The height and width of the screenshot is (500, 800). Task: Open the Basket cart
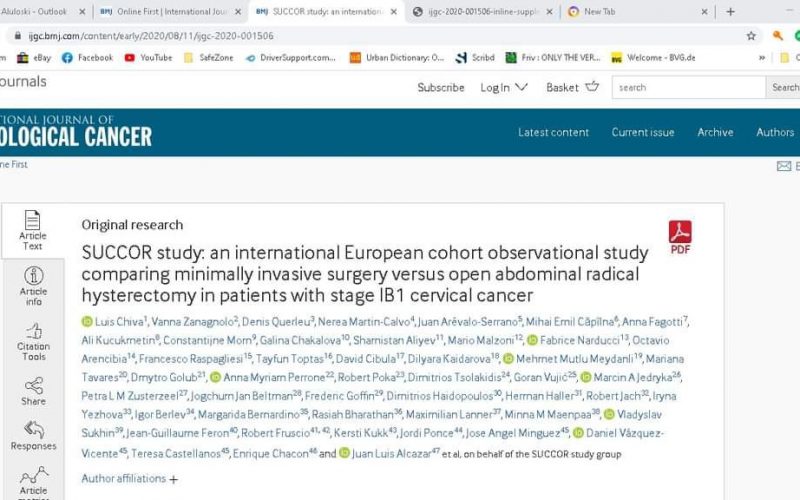(572, 87)
